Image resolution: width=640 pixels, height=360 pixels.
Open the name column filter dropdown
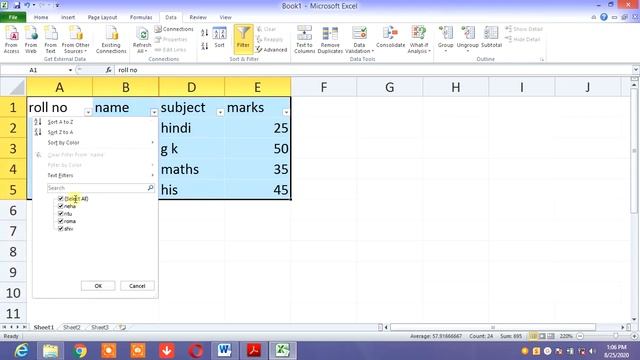pos(154,112)
